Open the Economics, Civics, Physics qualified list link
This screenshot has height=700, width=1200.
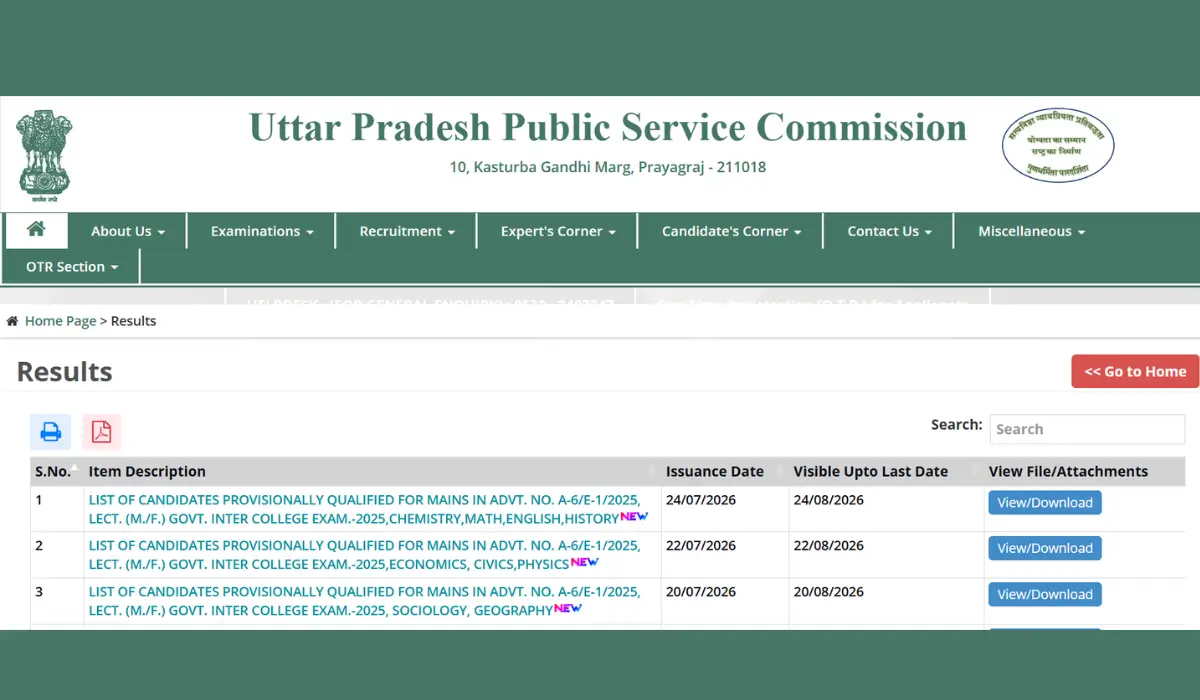pyautogui.click(x=365, y=555)
